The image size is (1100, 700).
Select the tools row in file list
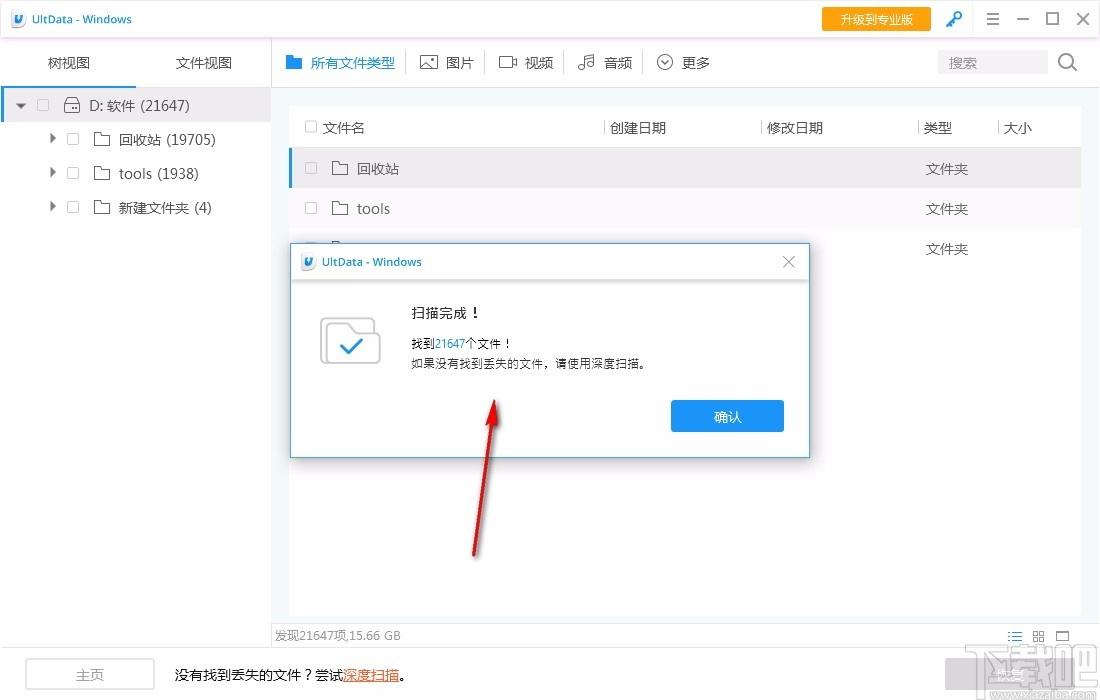pyautogui.click(x=685, y=208)
